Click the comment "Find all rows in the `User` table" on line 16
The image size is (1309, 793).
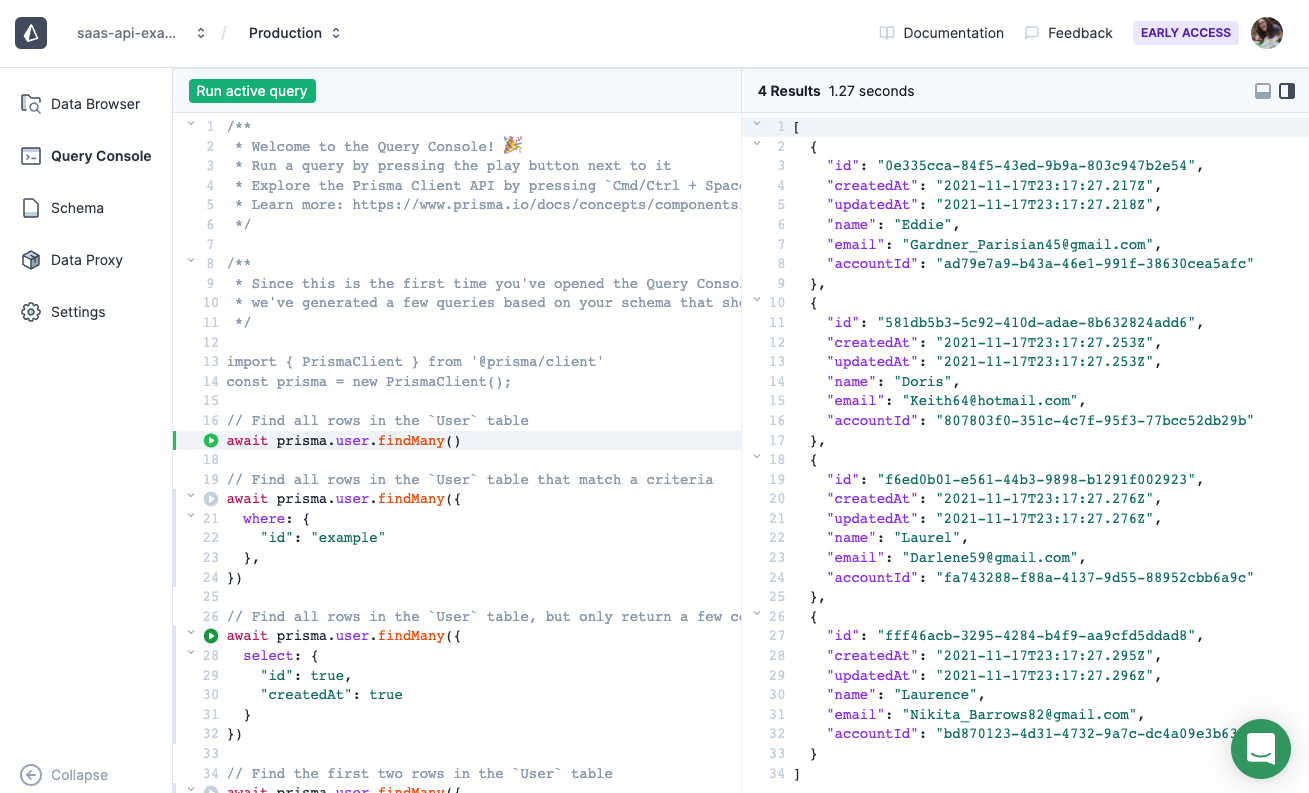(378, 421)
